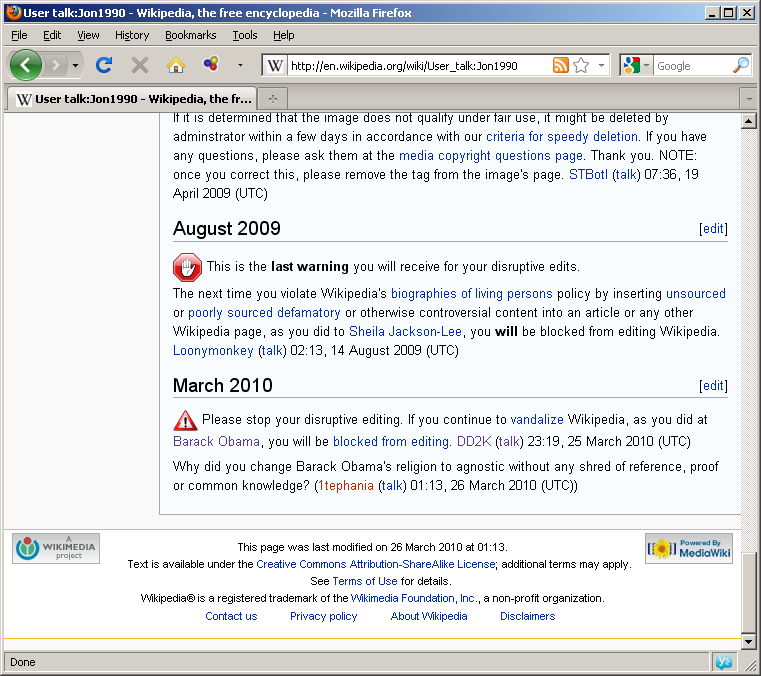The height and width of the screenshot is (676, 761).
Task: Open the Bookmarks menu
Action: pos(191,35)
